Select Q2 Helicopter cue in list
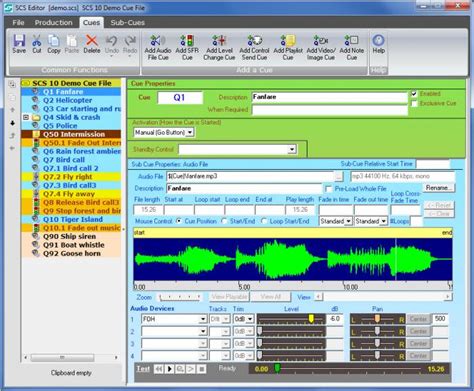Image resolution: width=474 pixels, height=391 pixels. [x=68, y=100]
